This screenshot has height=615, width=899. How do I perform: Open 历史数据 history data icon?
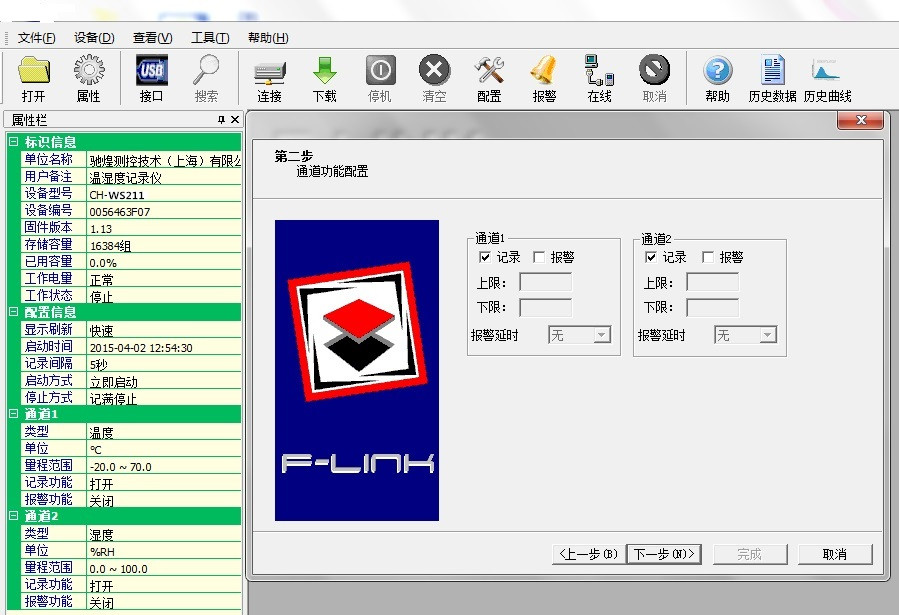click(772, 72)
